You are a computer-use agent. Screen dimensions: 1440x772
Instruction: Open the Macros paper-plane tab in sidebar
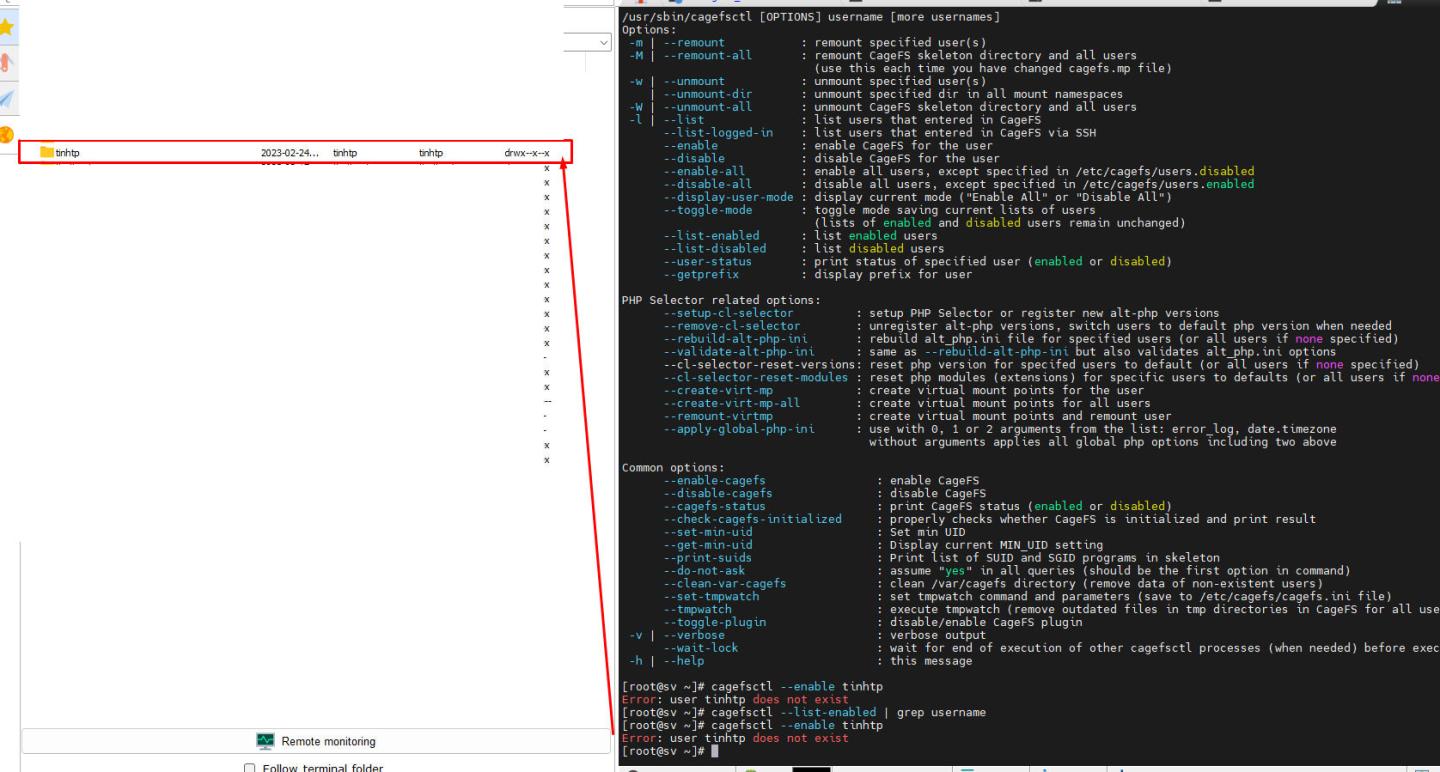pos(10,97)
